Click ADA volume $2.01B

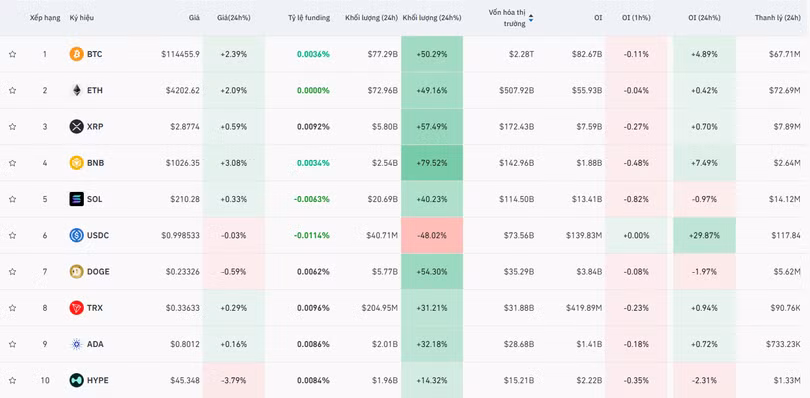point(384,344)
